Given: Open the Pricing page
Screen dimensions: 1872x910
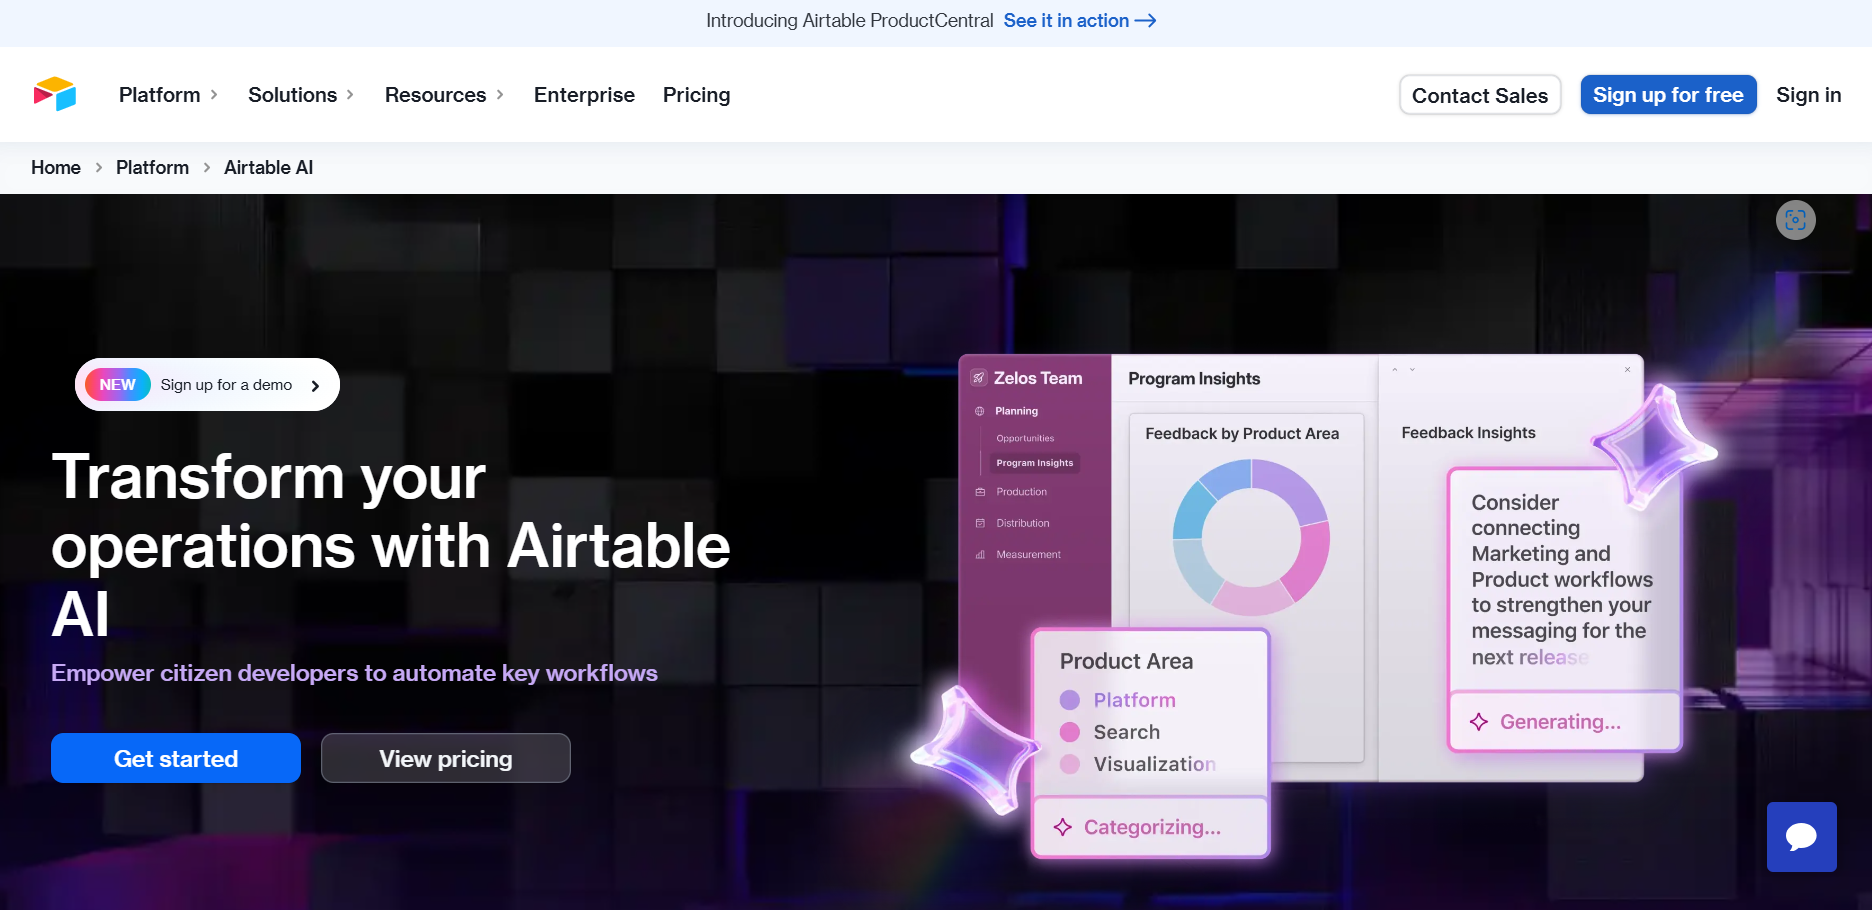Looking at the screenshot, I should pyautogui.click(x=697, y=95).
